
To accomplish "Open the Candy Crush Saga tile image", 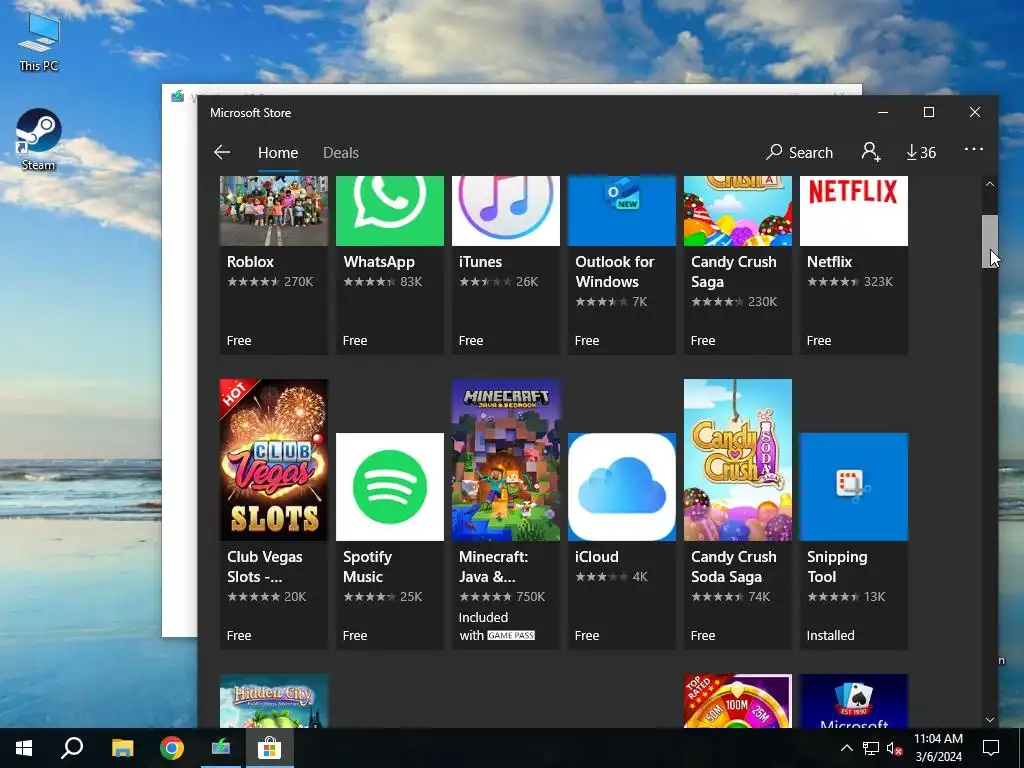I will (738, 211).
